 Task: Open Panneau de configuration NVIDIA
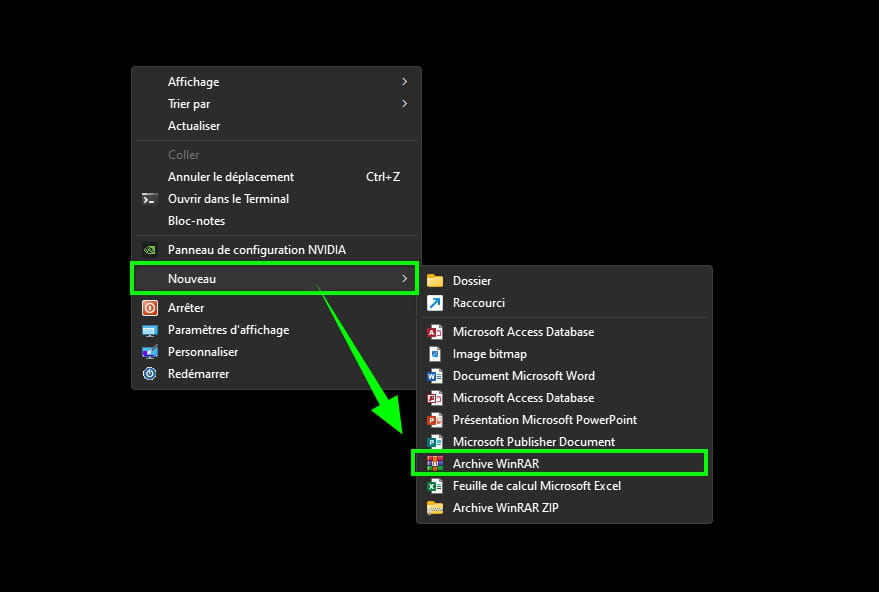coord(276,250)
